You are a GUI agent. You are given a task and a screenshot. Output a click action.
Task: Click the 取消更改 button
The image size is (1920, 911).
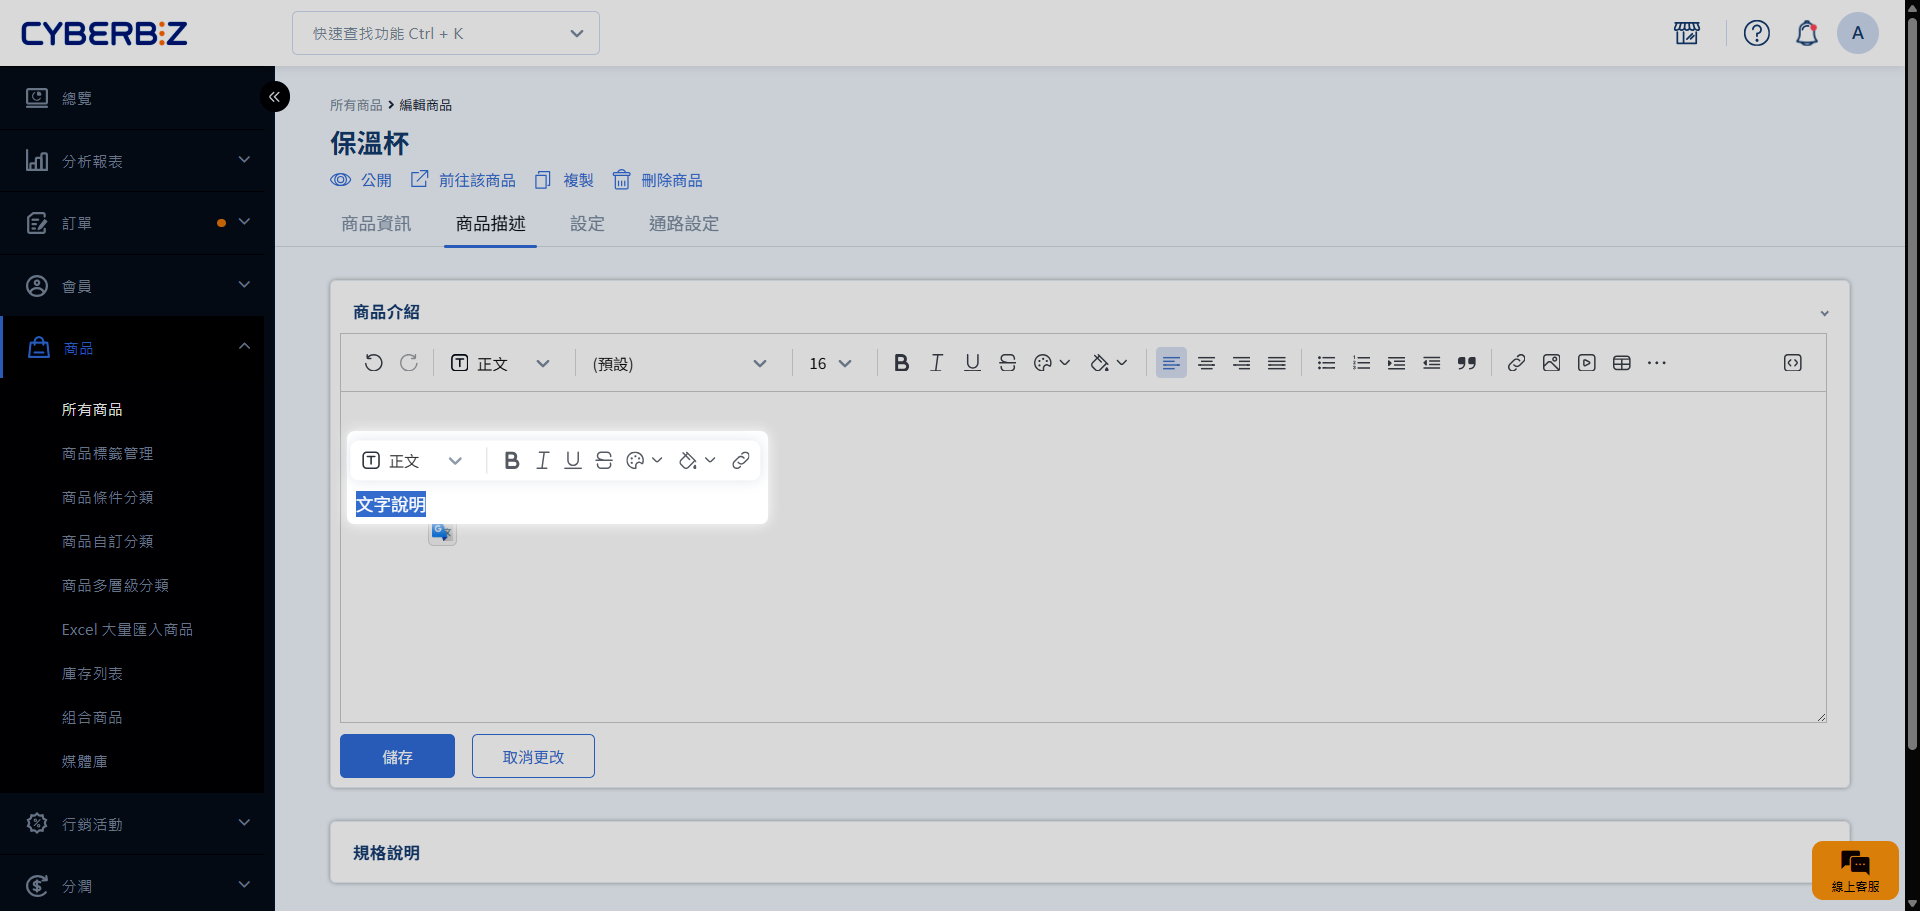tap(533, 757)
